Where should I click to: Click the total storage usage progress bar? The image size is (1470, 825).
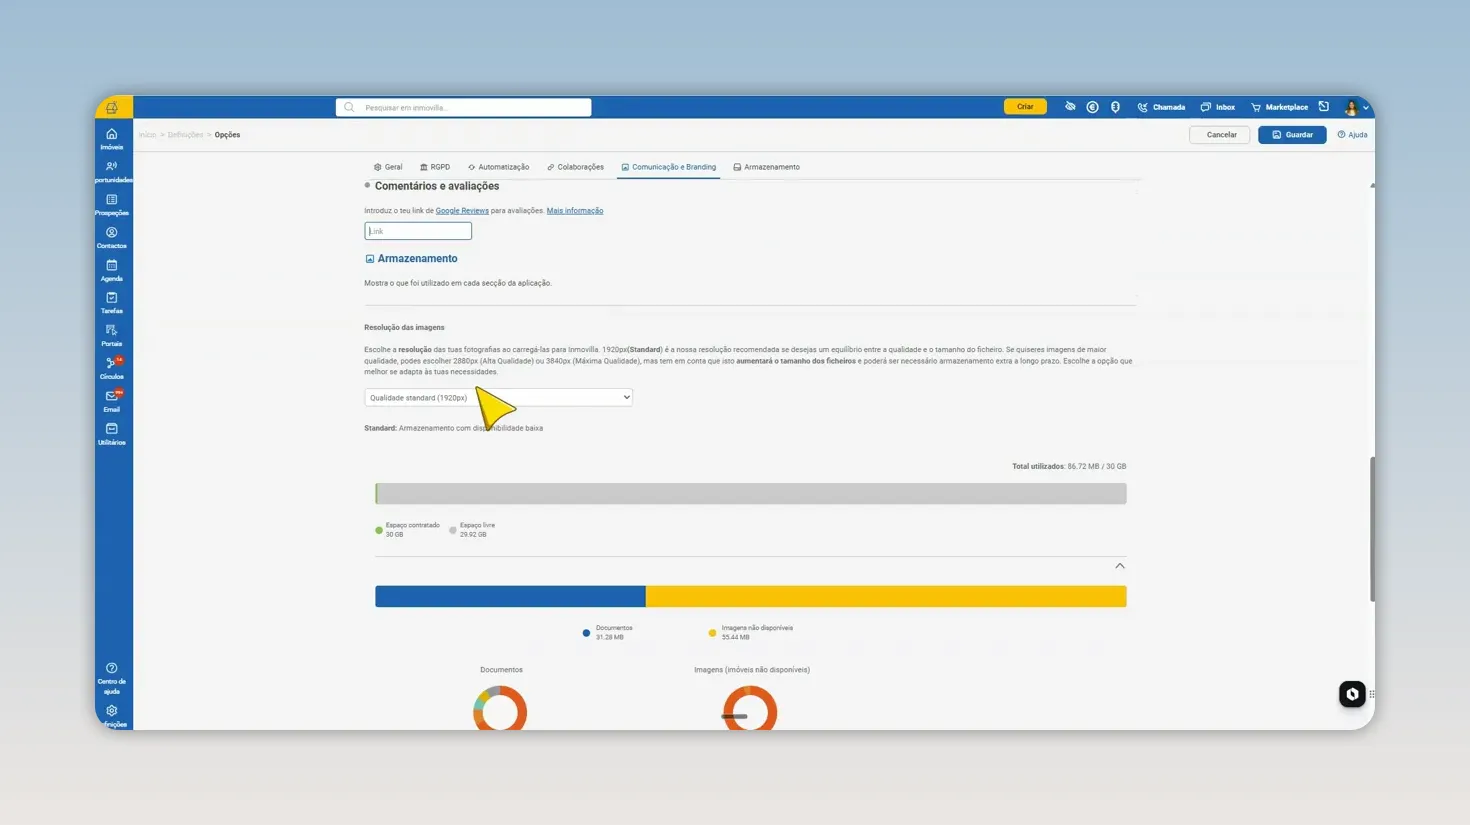point(751,494)
